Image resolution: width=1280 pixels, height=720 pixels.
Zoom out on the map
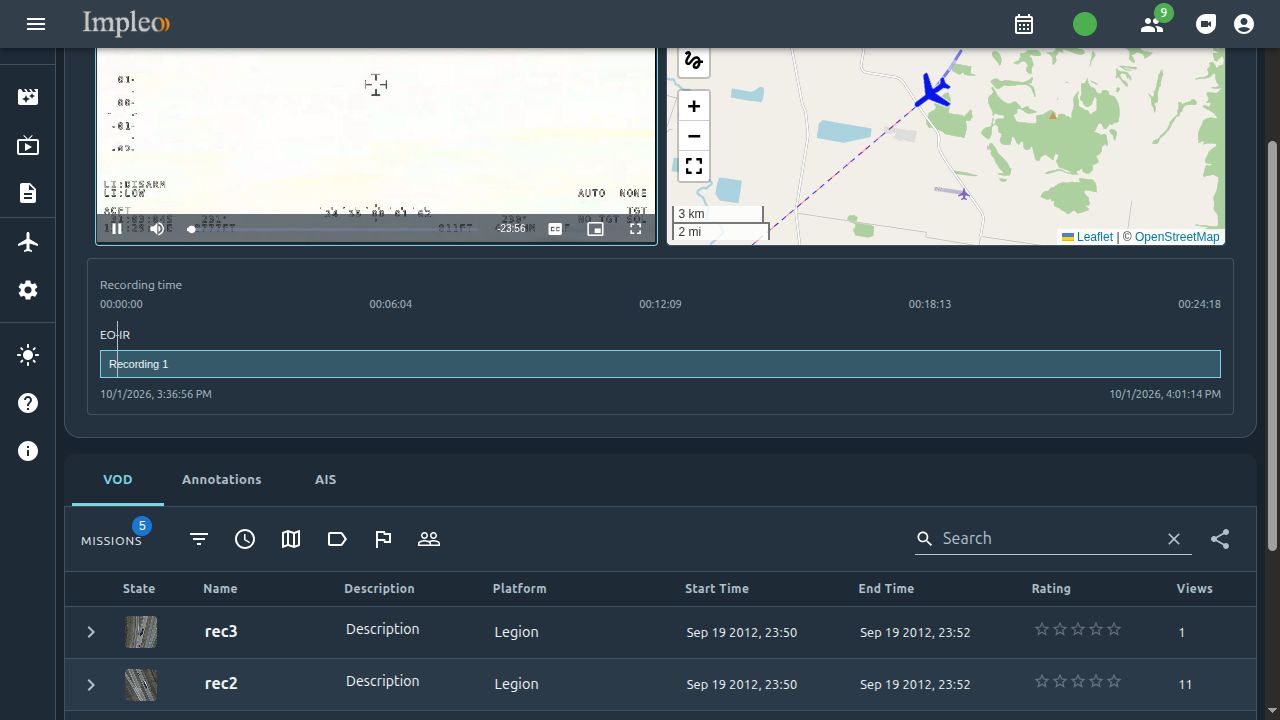(x=694, y=136)
